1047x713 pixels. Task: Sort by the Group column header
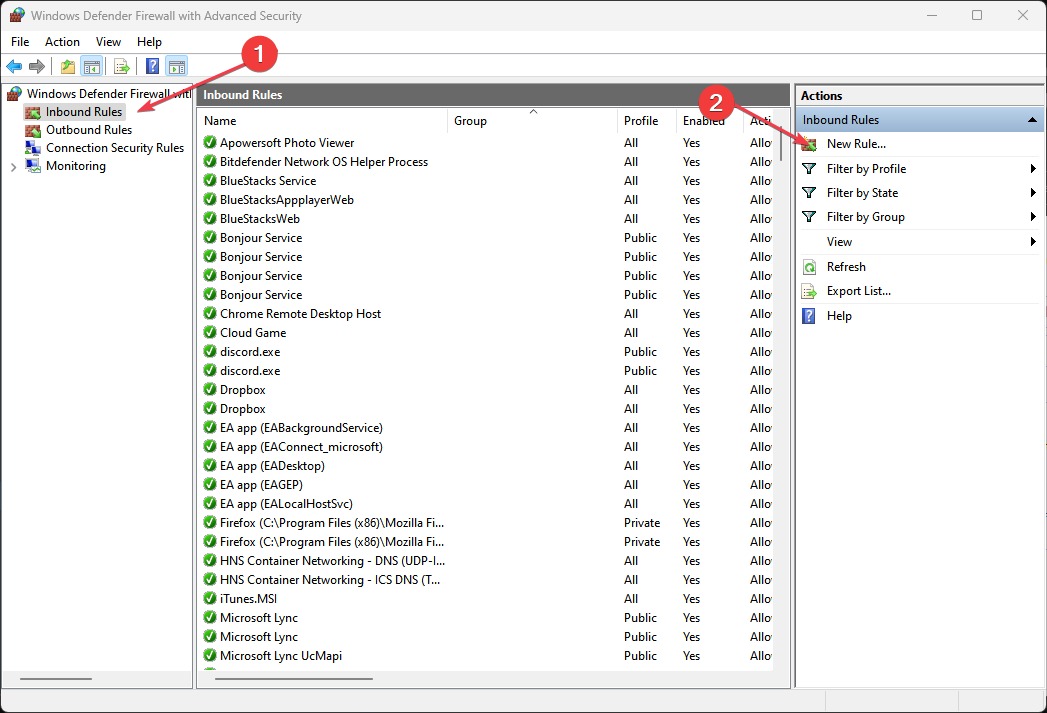(x=532, y=121)
